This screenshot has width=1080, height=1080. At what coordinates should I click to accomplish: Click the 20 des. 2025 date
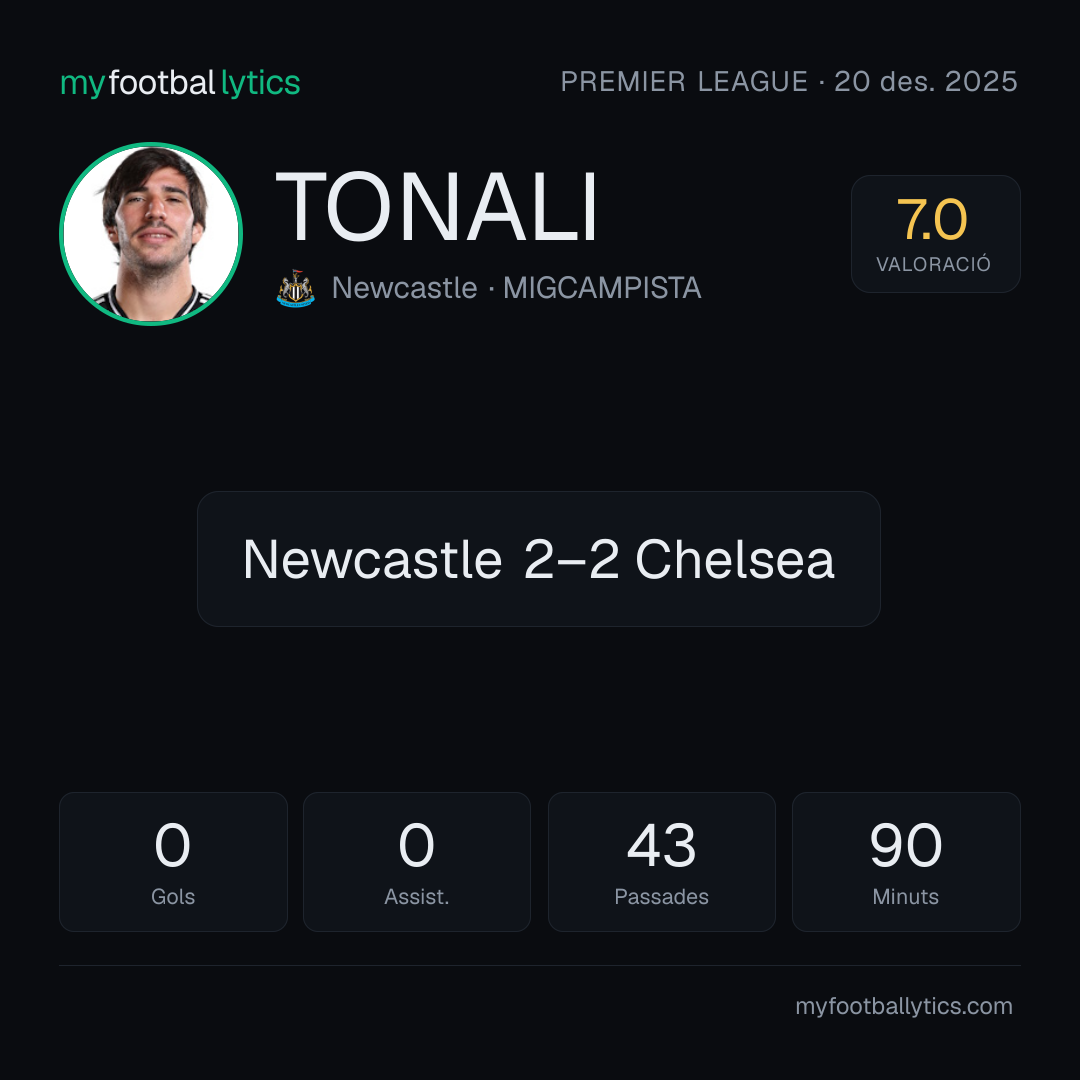click(x=926, y=81)
